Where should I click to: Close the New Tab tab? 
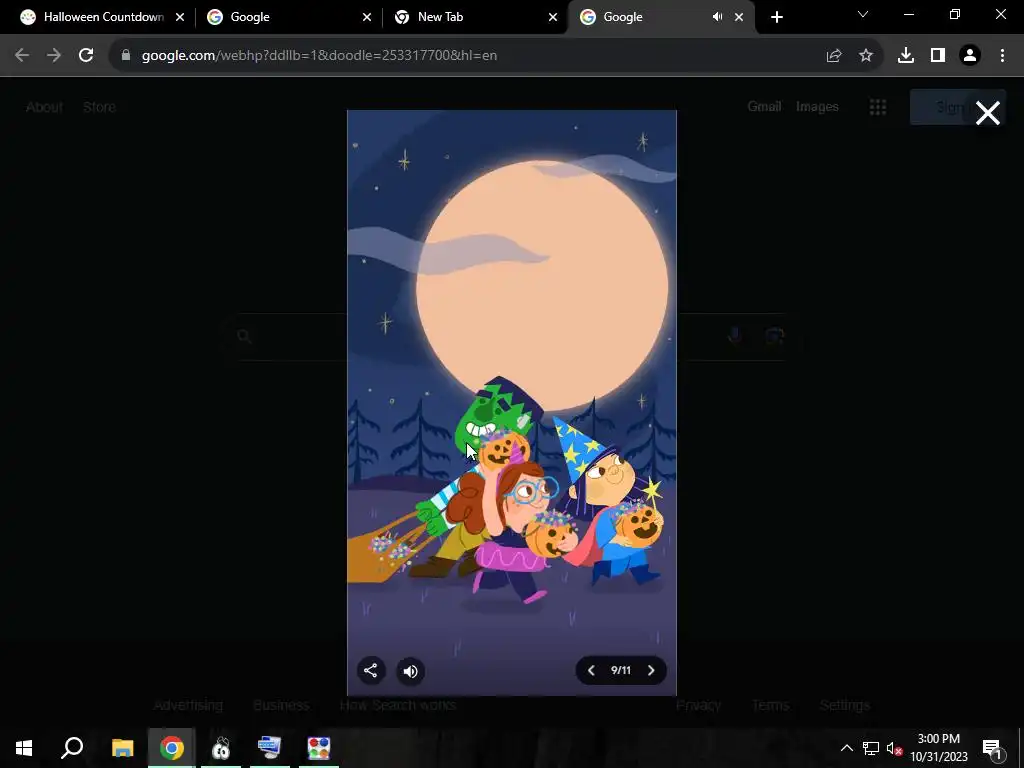coord(553,17)
